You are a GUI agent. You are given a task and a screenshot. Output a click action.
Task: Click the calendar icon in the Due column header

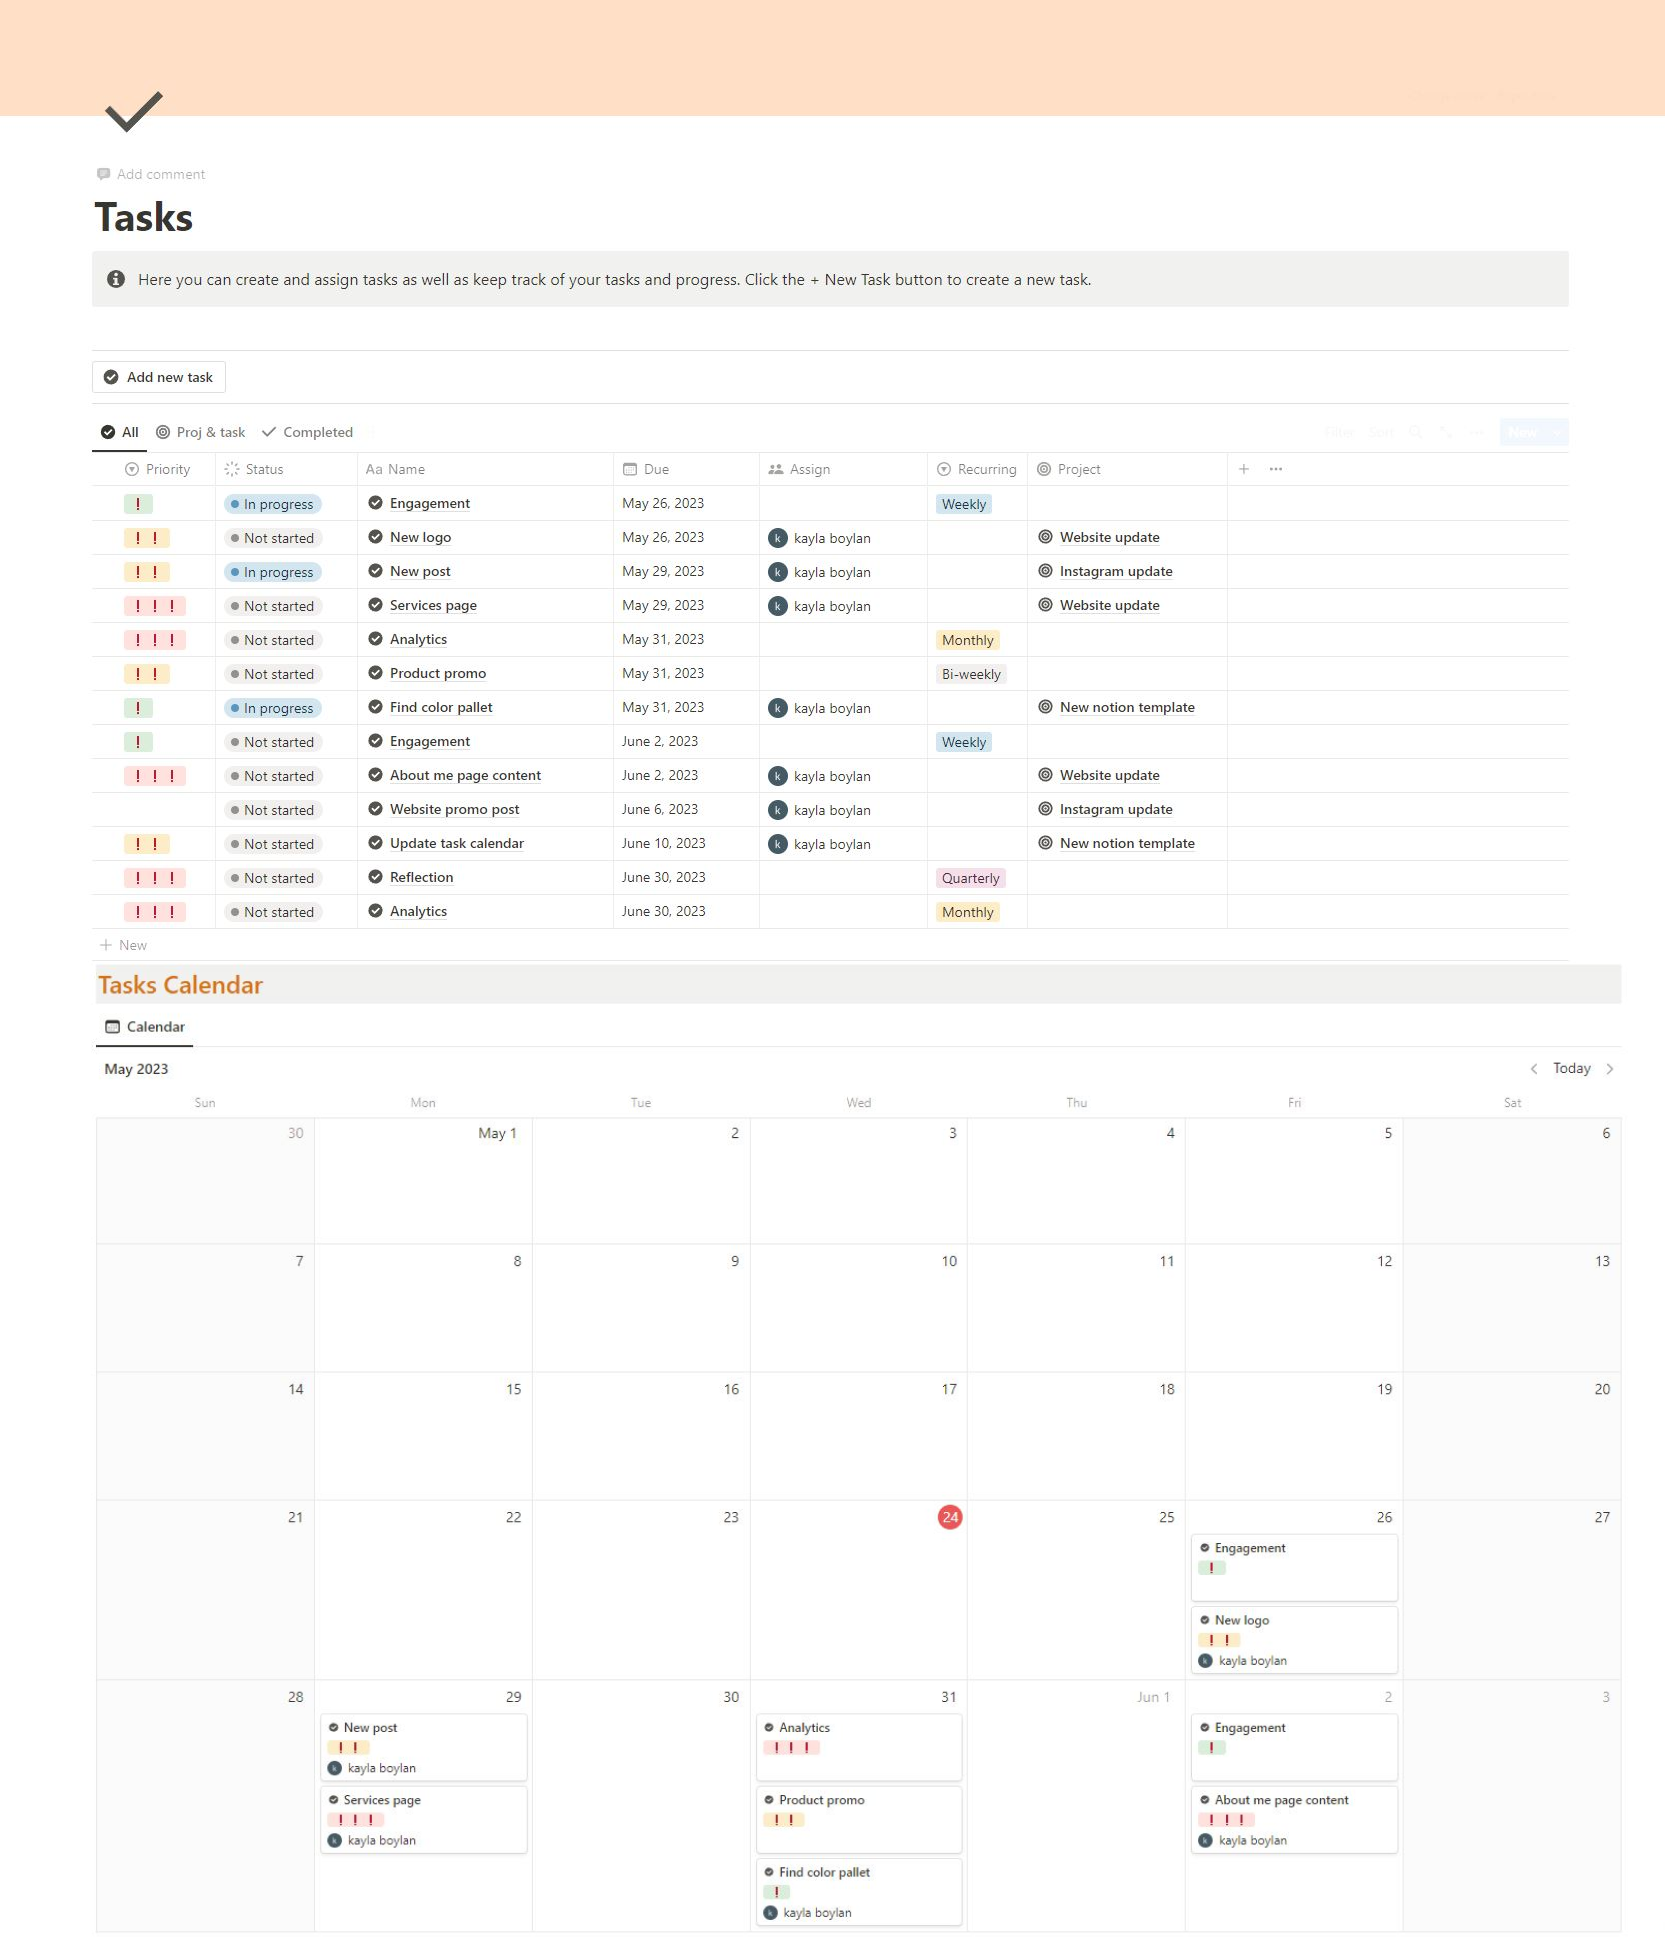click(629, 469)
